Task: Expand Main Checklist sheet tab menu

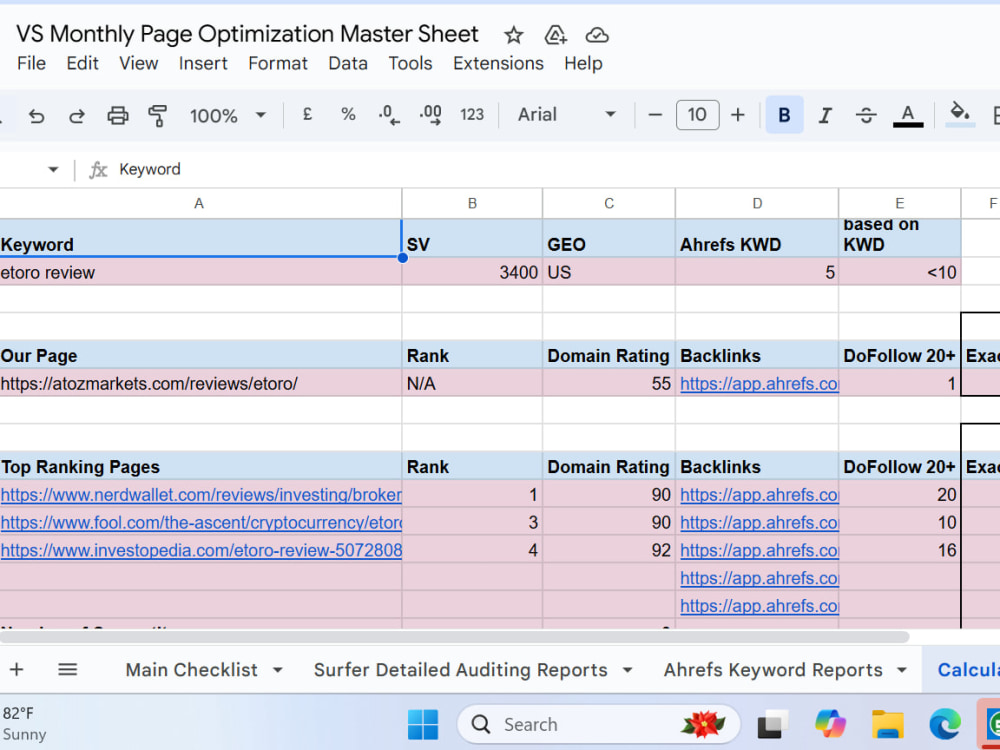Action: pyautogui.click(x=278, y=670)
